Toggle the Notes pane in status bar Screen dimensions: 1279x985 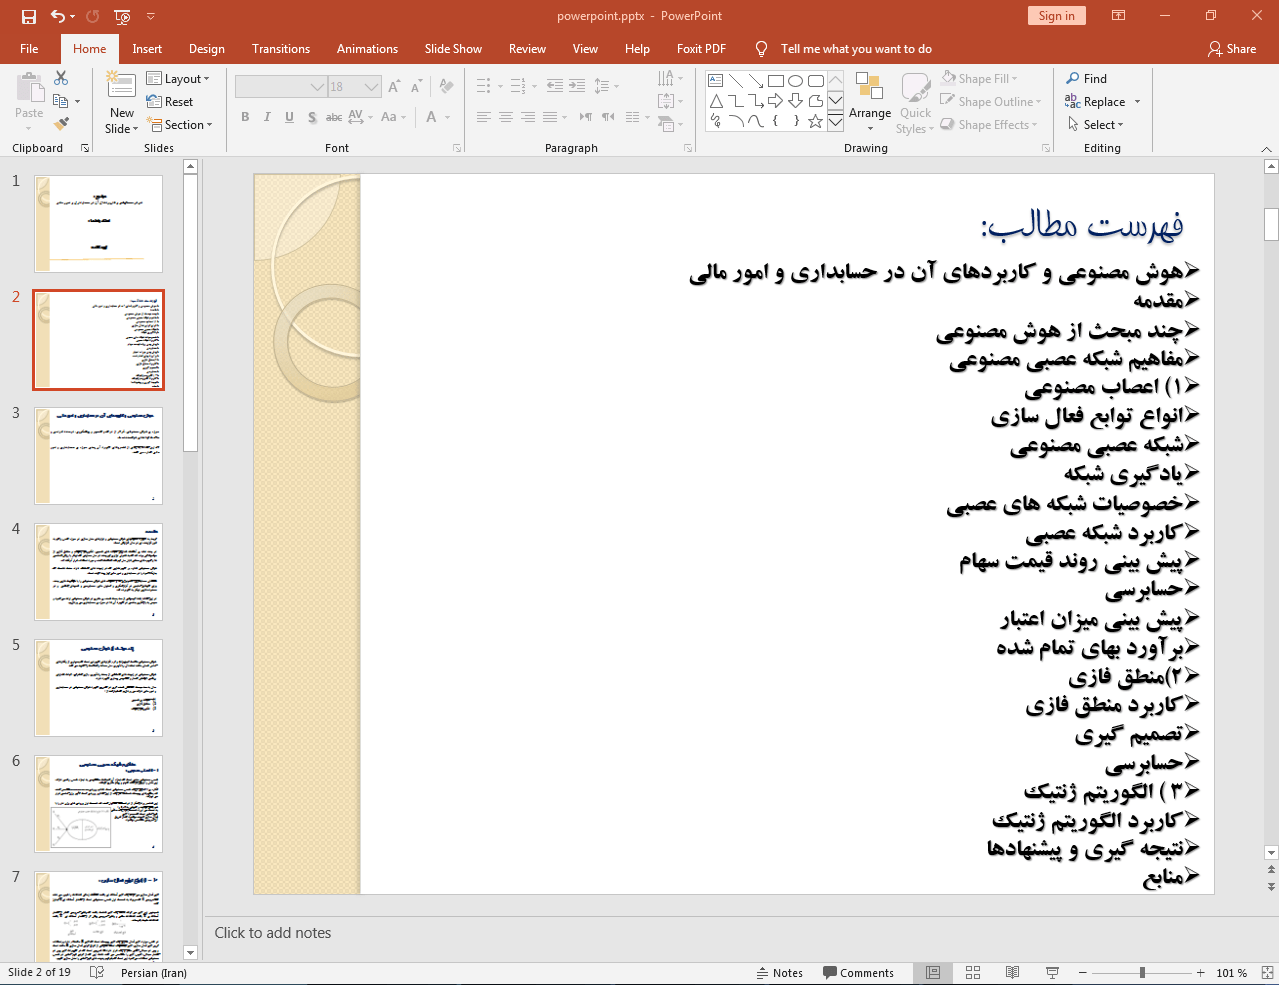779,973
